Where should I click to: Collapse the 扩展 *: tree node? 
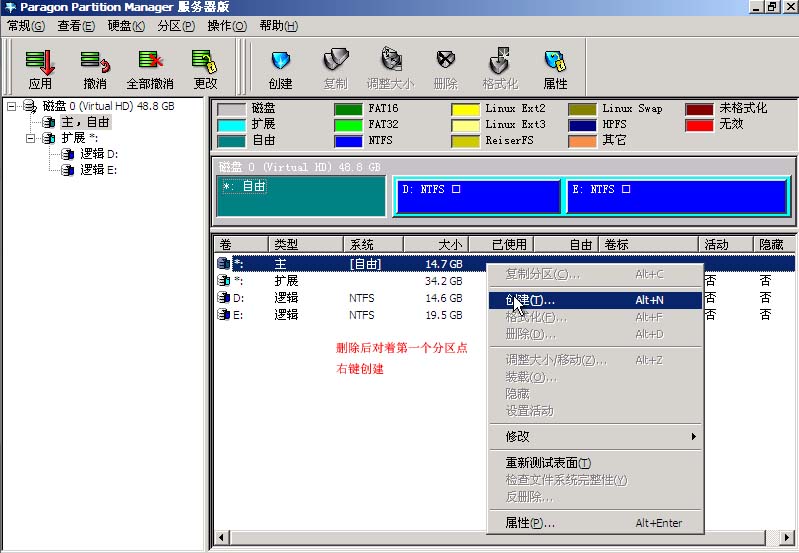[x=31, y=138]
